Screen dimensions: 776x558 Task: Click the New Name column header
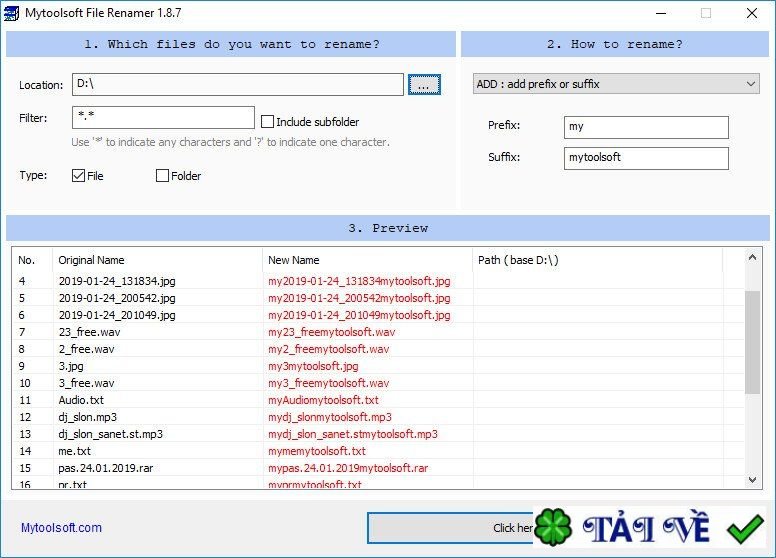pyautogui.click(x=367, y=260)
